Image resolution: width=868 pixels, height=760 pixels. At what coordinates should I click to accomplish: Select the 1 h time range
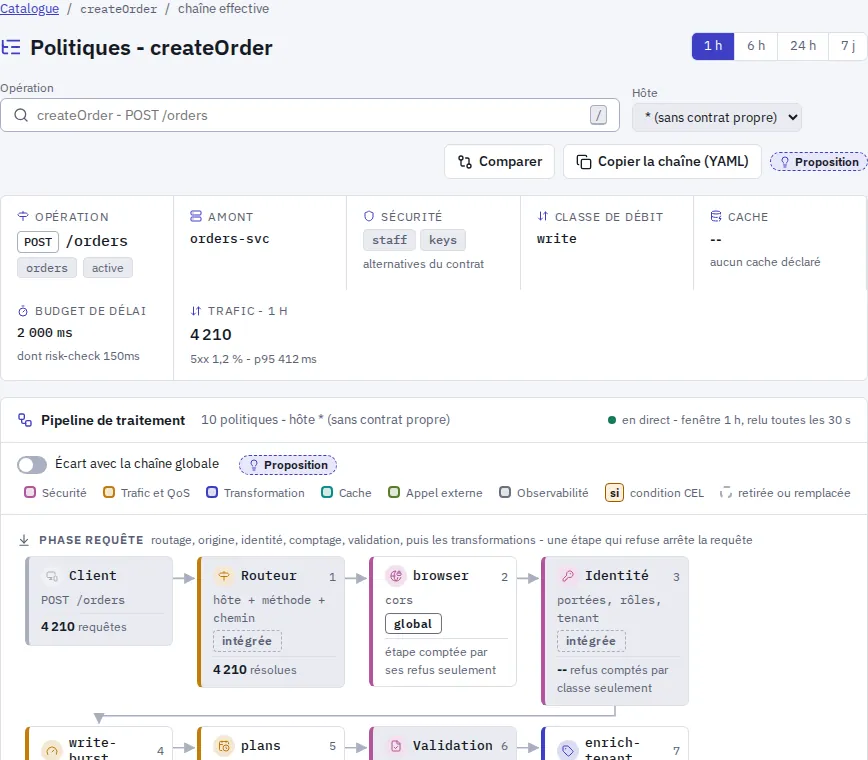pyautogui.click(x=712, y=46)
